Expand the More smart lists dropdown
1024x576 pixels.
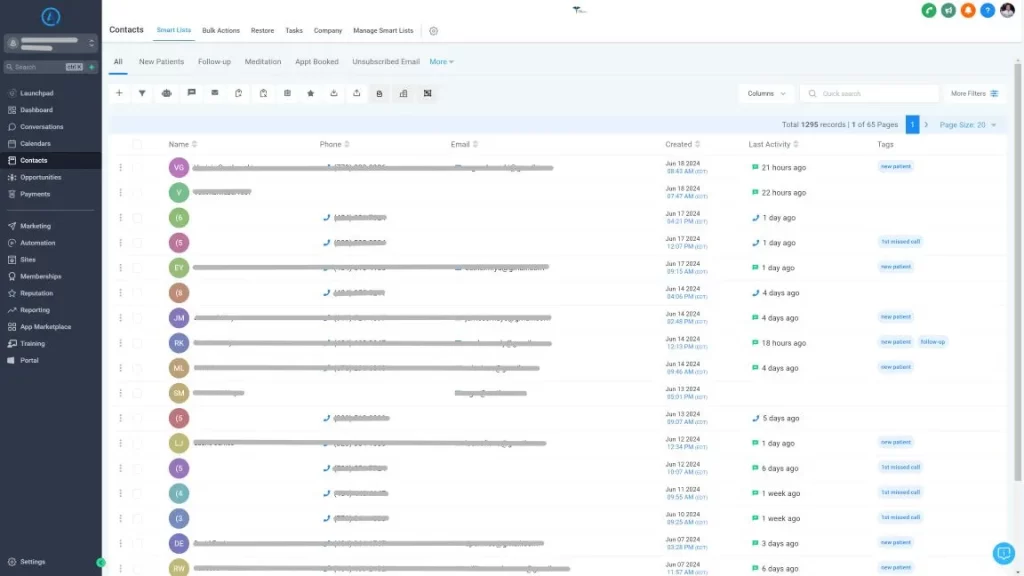coord(441,62)
